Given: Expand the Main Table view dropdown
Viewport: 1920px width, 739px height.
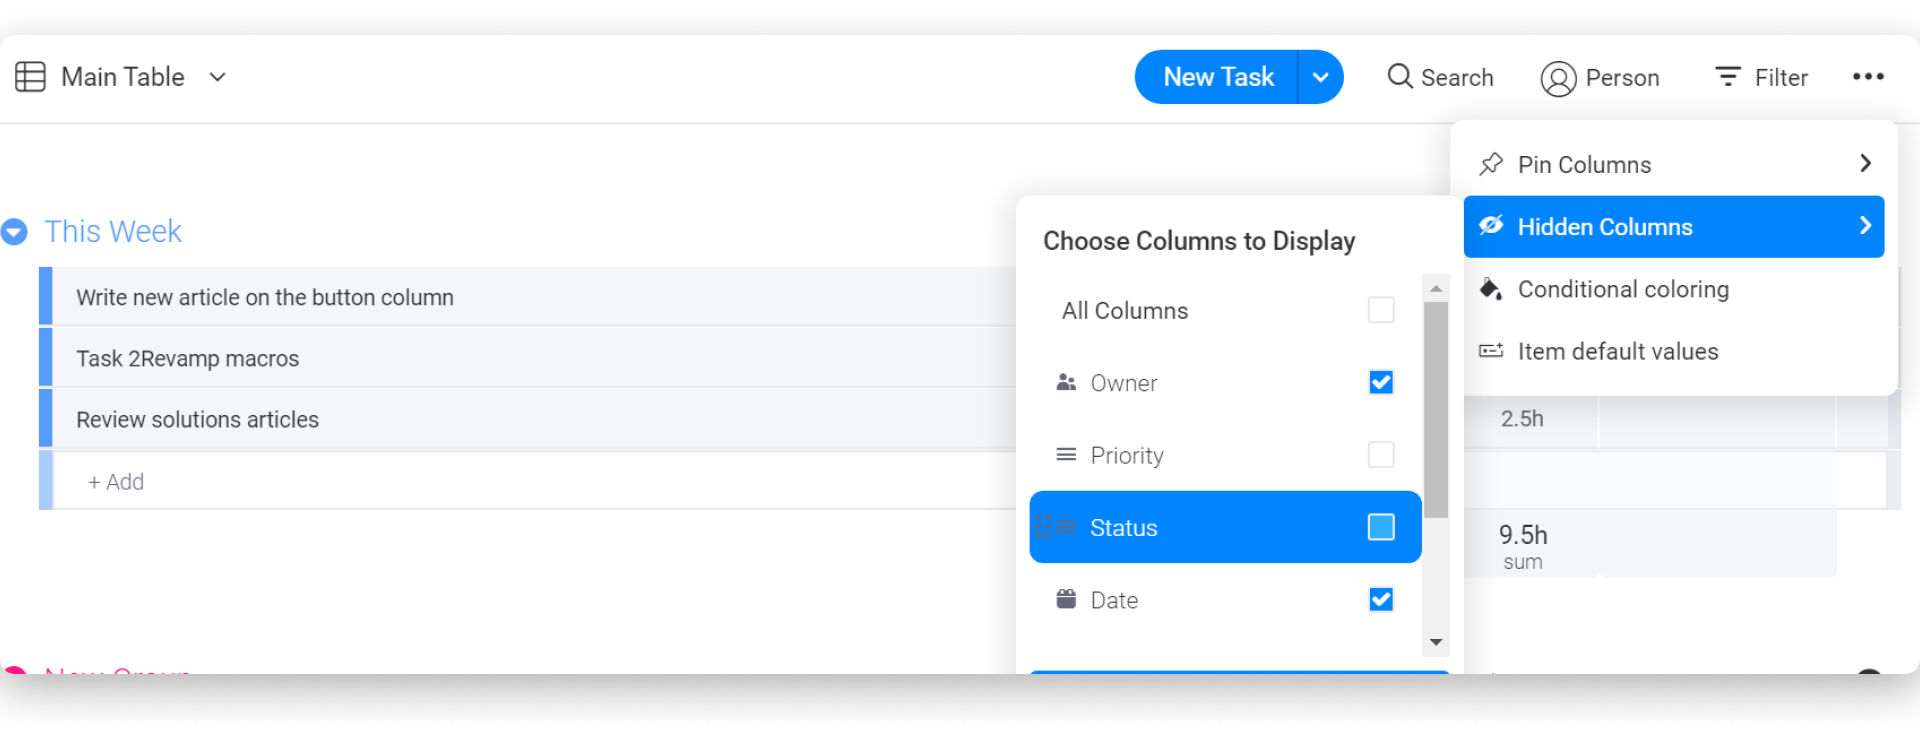Looking at the screenshot, I should [x=217, y=77].
